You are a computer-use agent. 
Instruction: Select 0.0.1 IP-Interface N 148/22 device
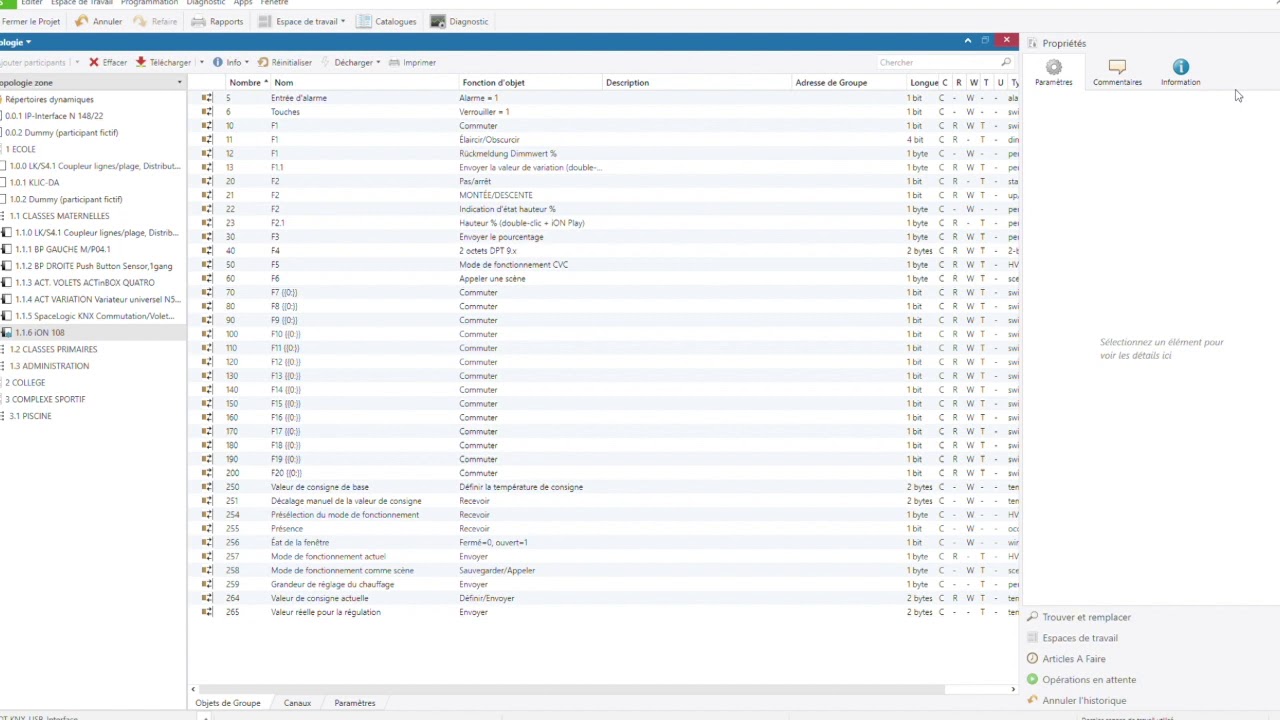pos(54,116)
